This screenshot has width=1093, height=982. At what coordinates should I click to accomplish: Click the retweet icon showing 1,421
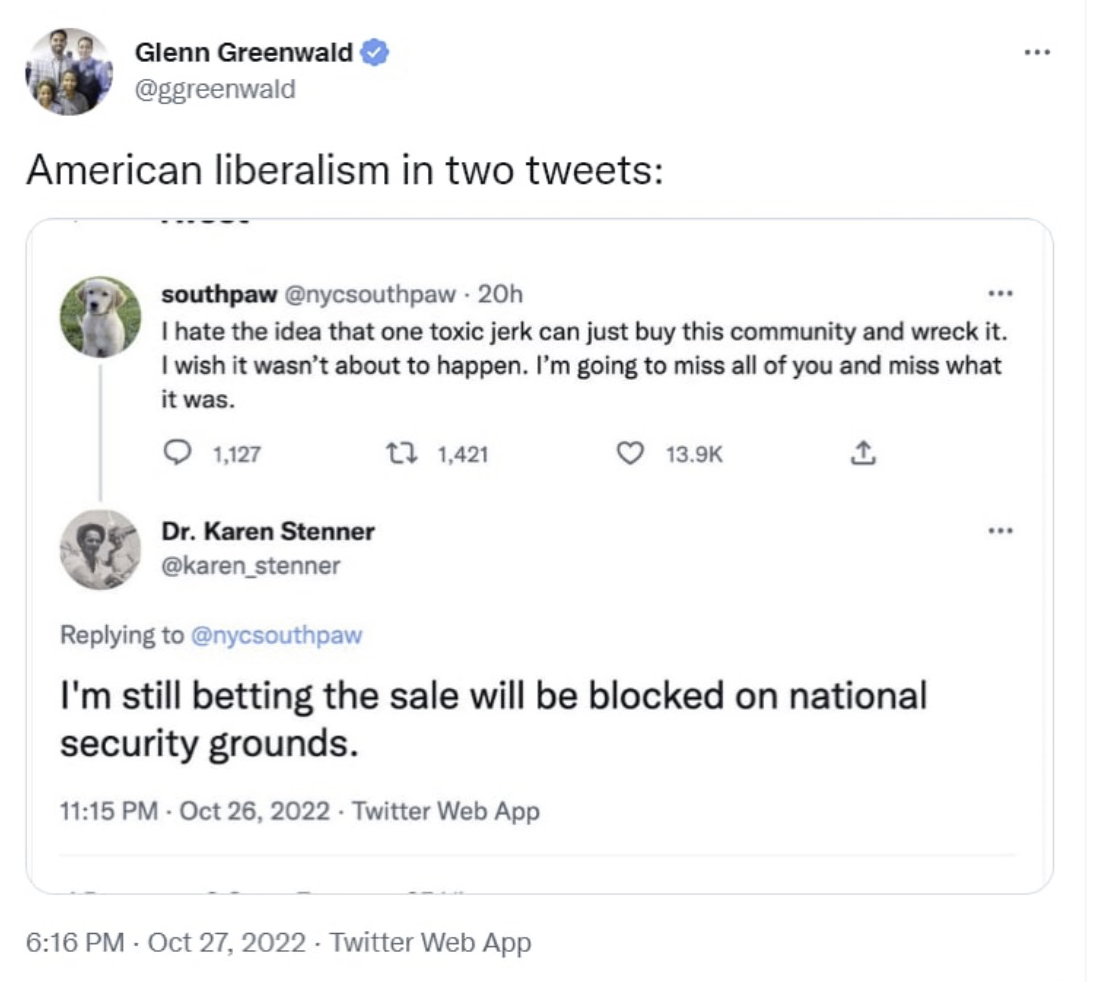(x=411, y=455)
